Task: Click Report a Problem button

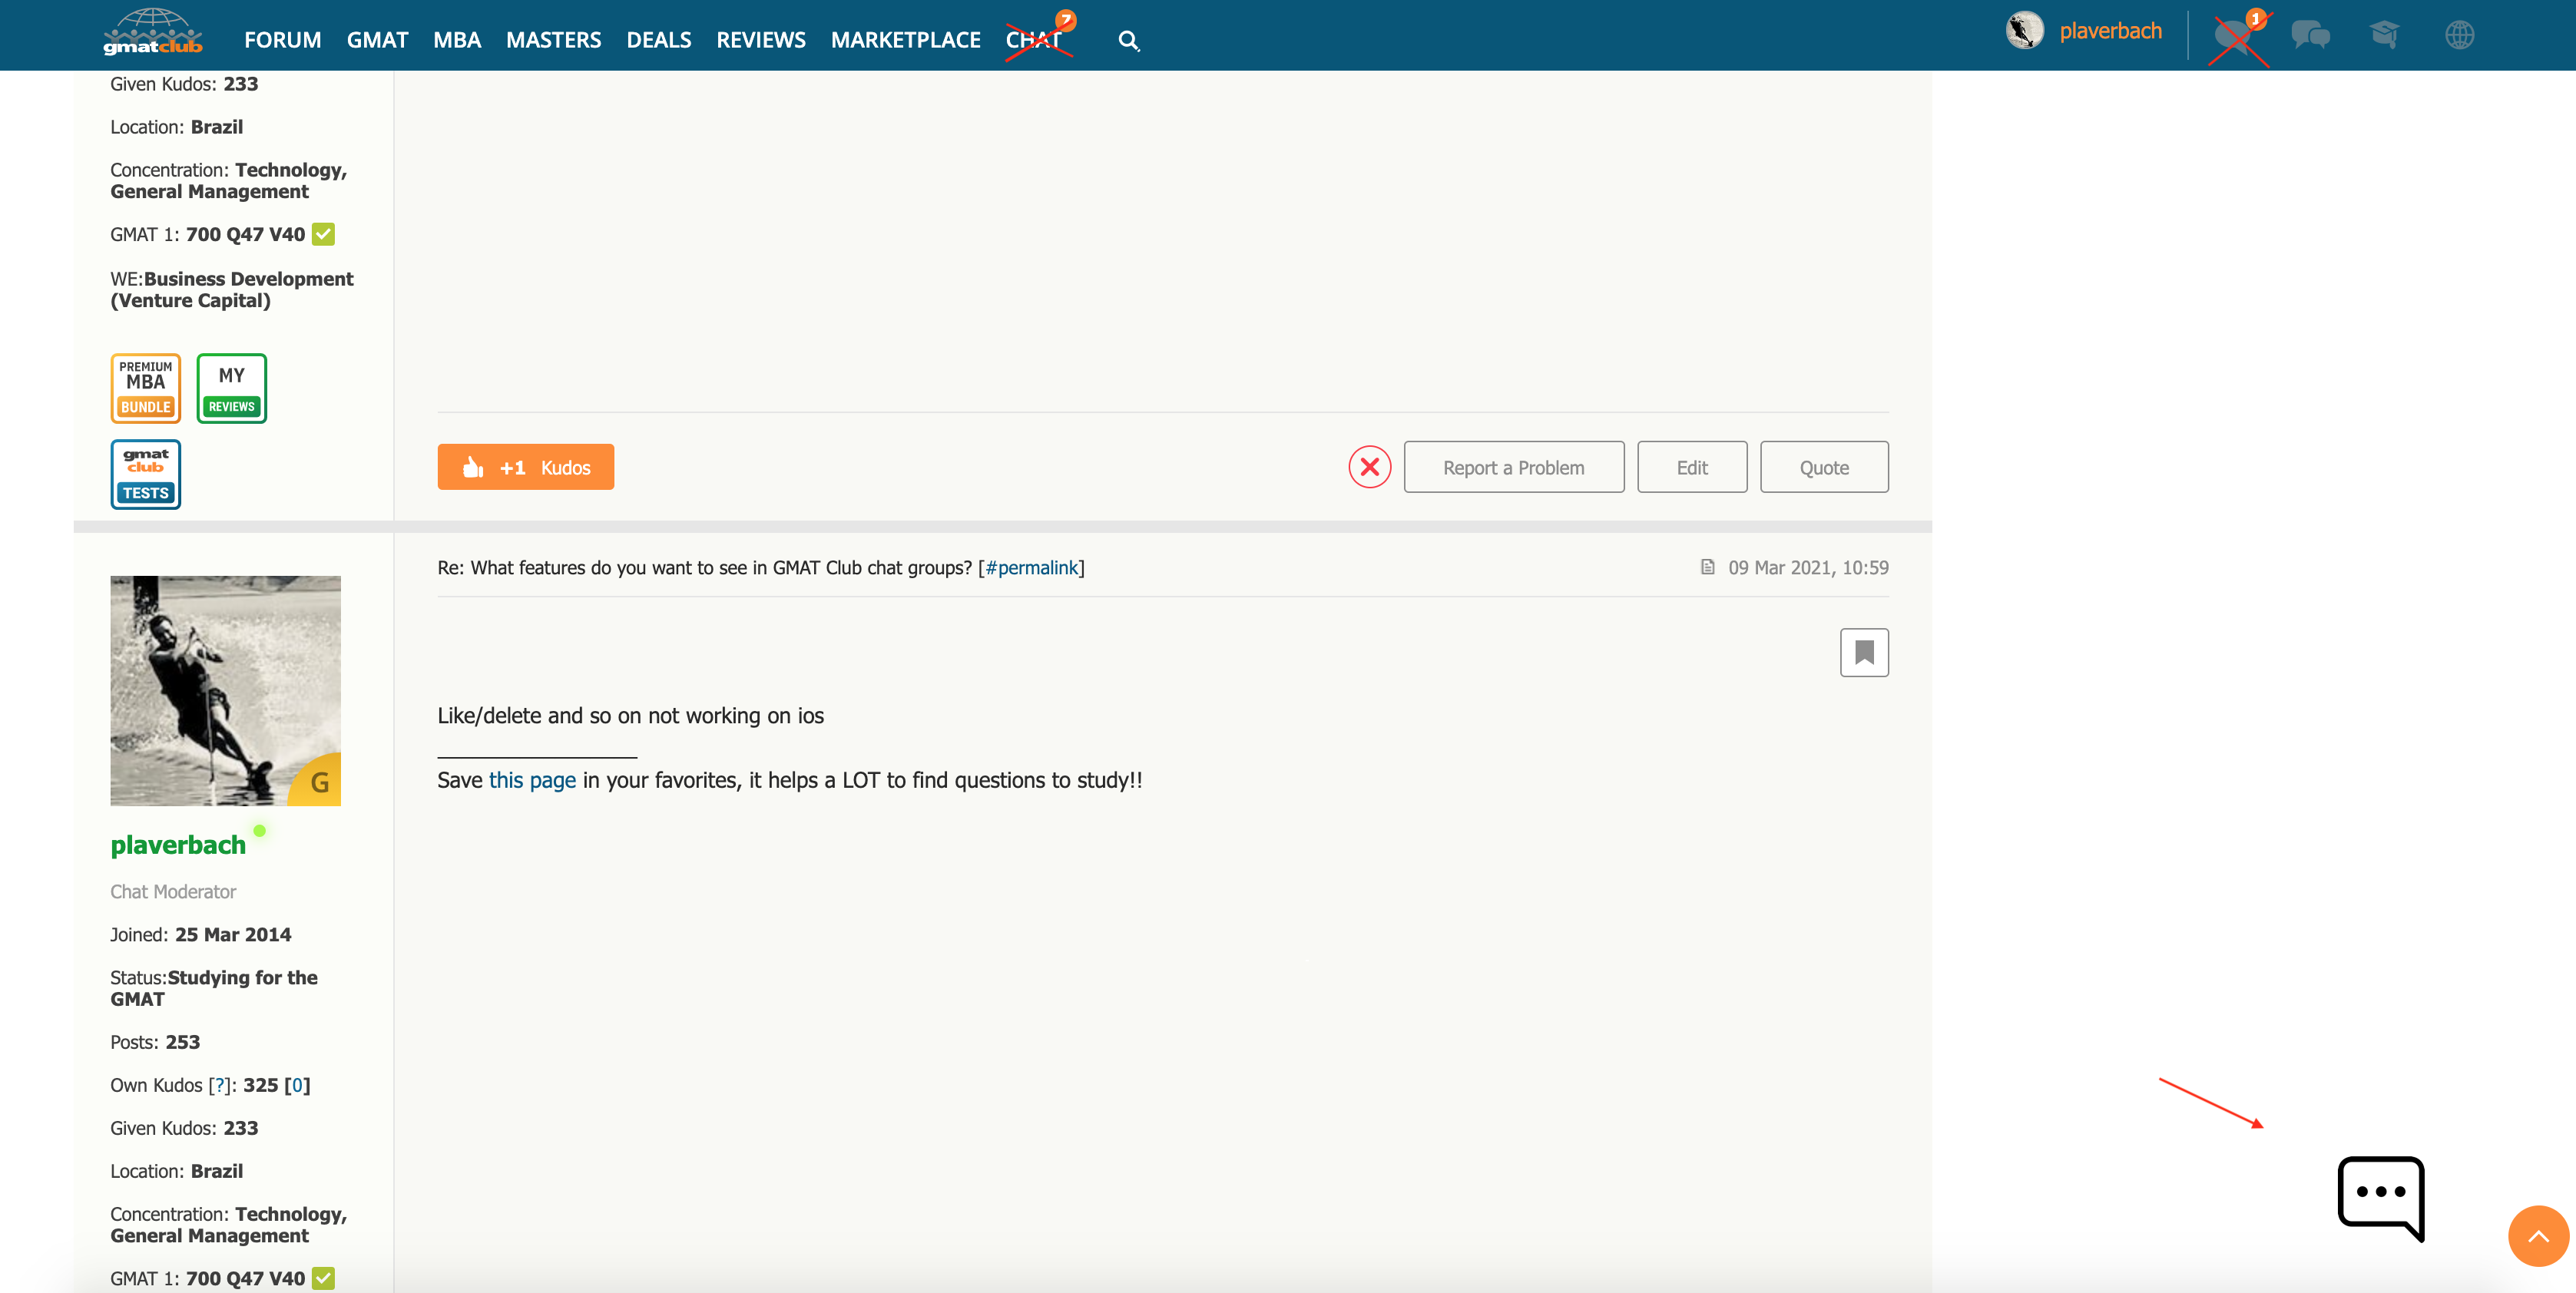Action: click(x=1513, y=467)
